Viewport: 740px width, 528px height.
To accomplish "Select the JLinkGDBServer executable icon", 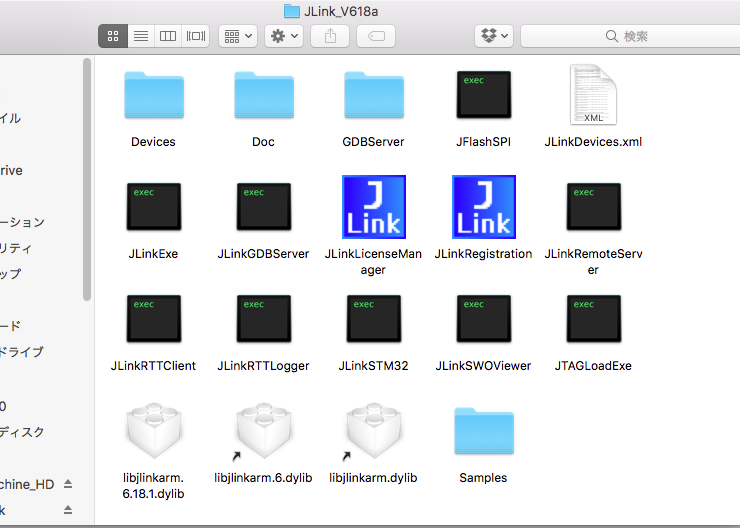I will (x=264, y=207).
